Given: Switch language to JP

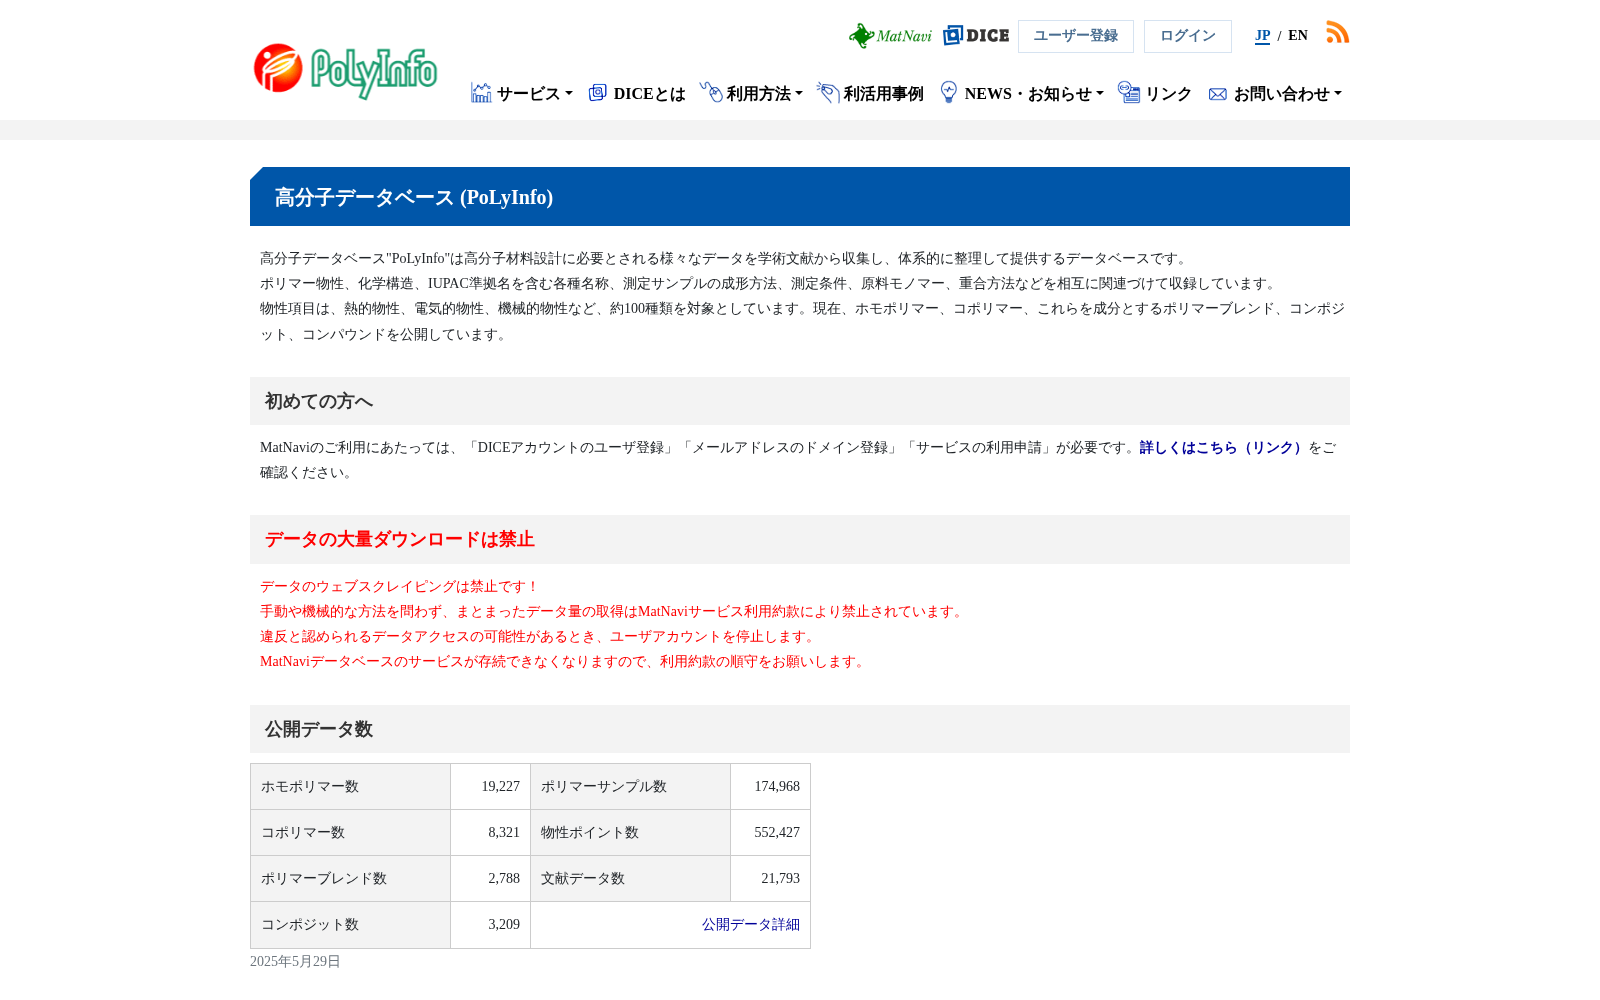Looking at the screenshot, I should 1262,36.
